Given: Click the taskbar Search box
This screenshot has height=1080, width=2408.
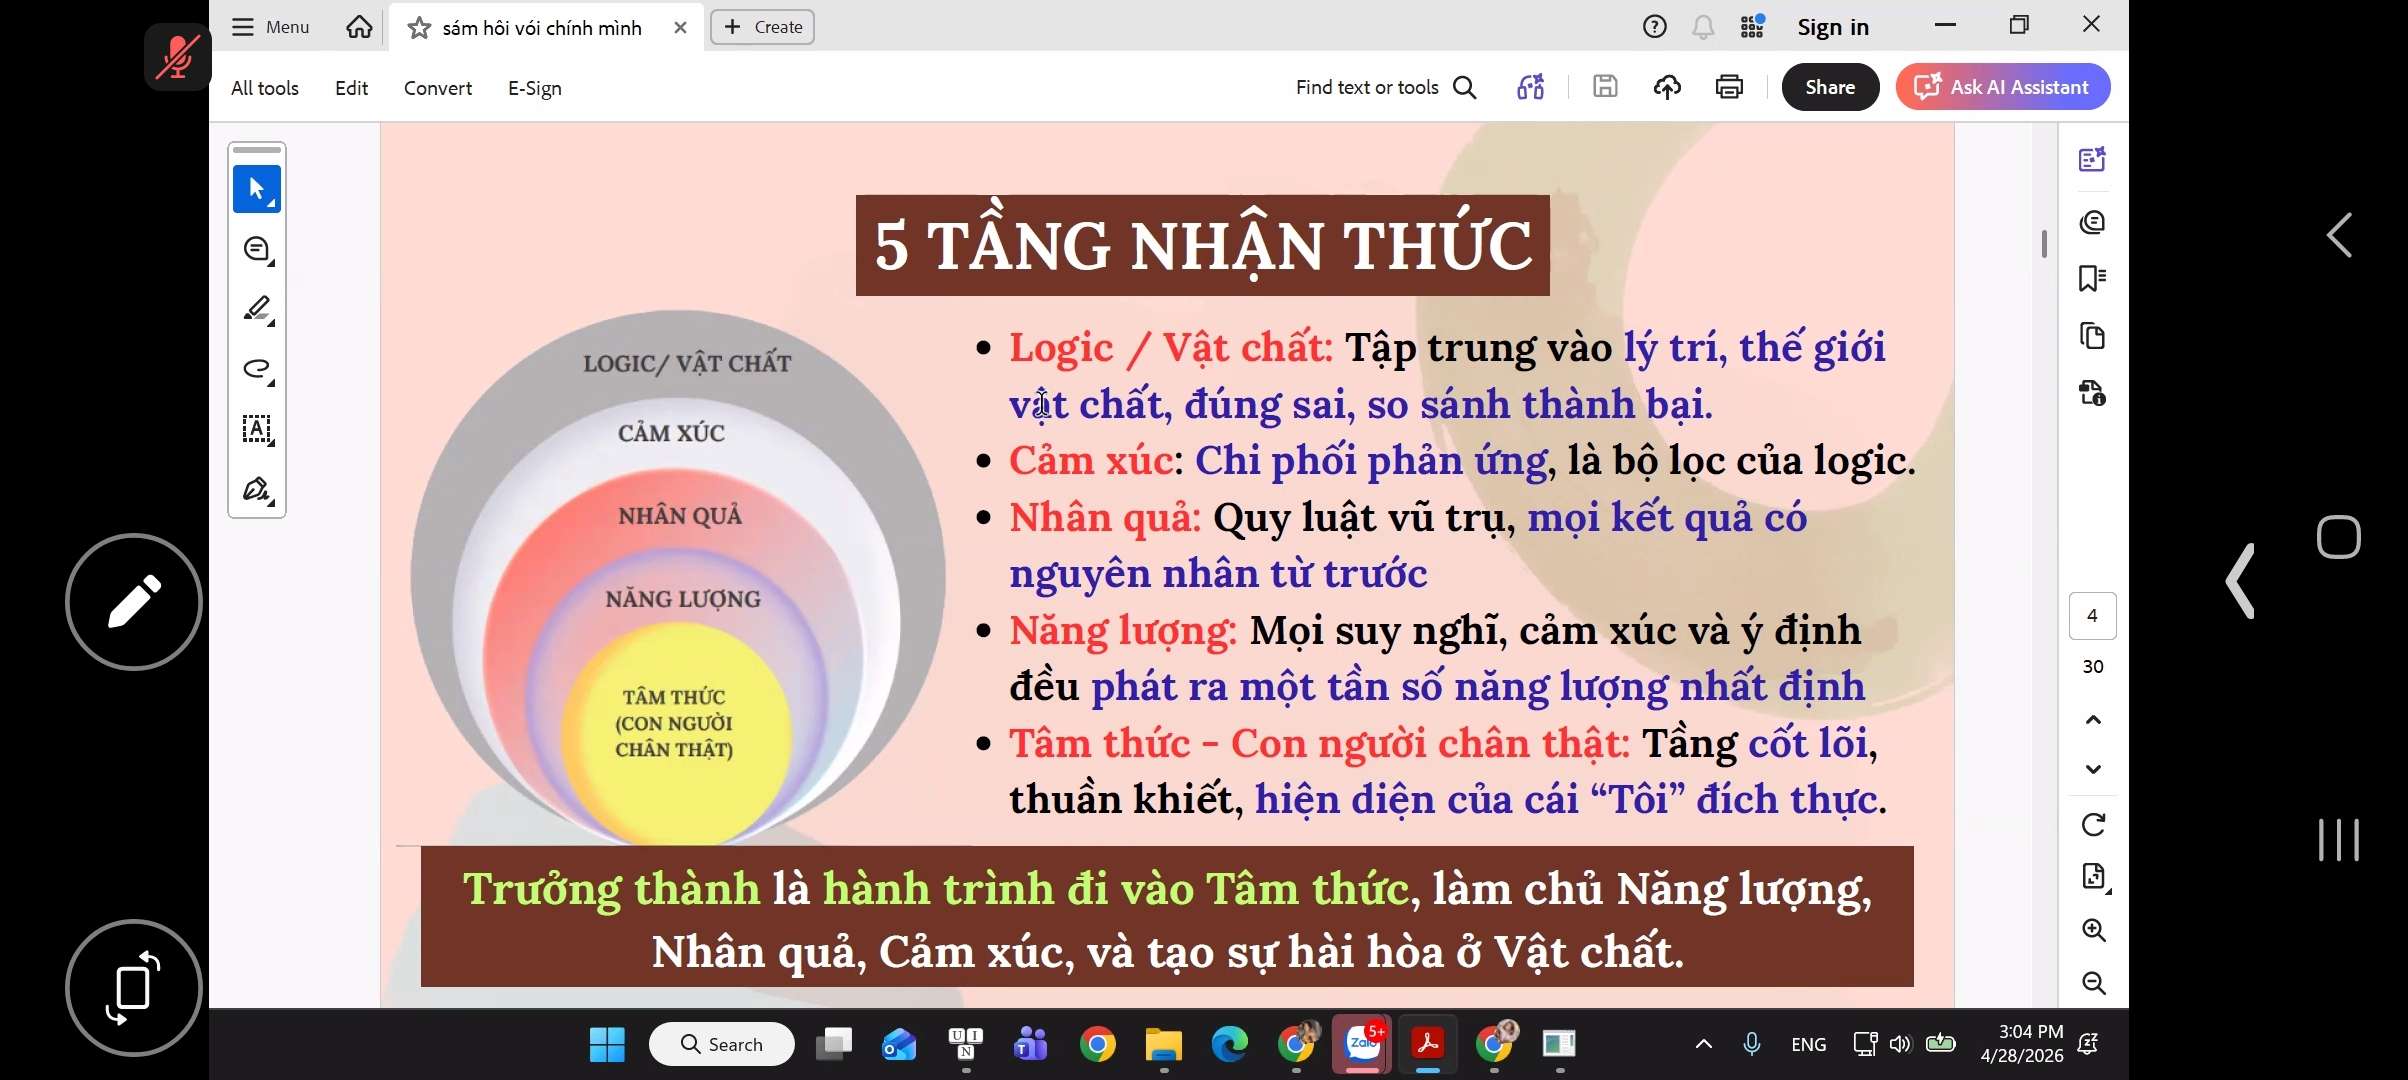Looking at the screenshot, I should [x=722, y=1045].
